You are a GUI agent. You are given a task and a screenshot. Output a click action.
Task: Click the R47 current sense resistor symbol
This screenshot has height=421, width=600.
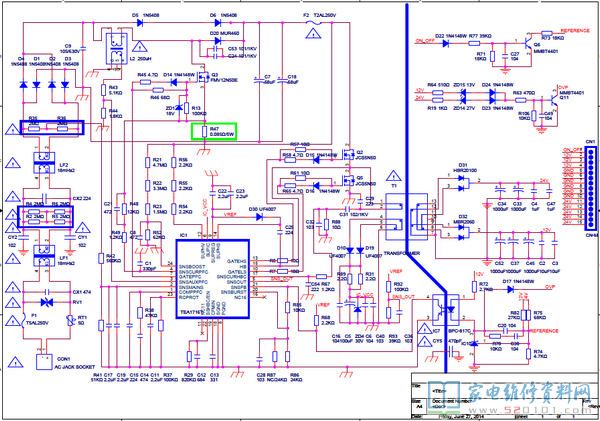point(205,132)
